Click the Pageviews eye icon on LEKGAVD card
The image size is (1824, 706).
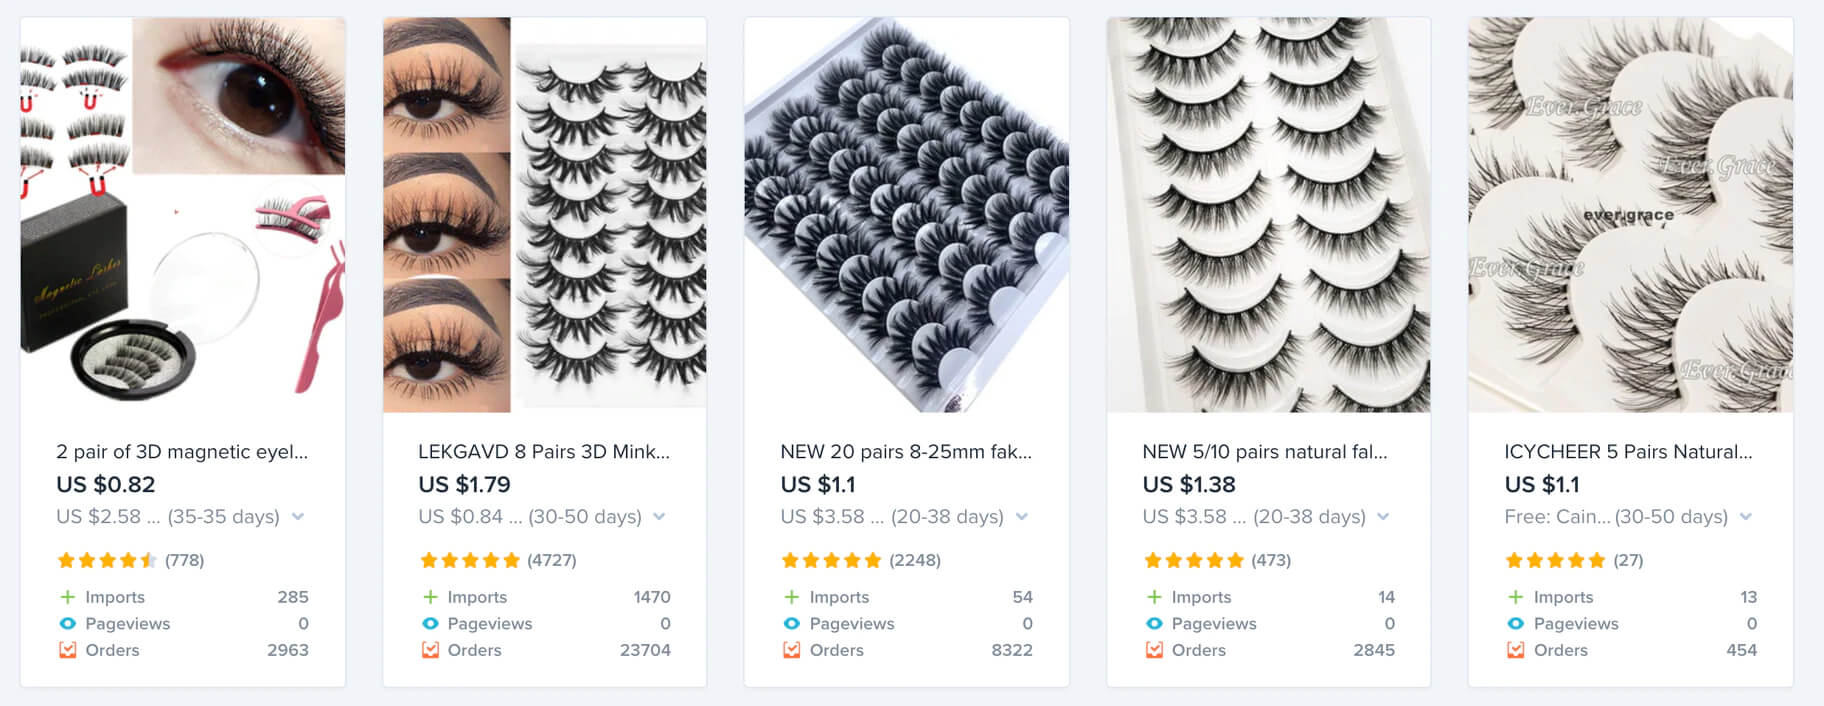click(430, 623)
